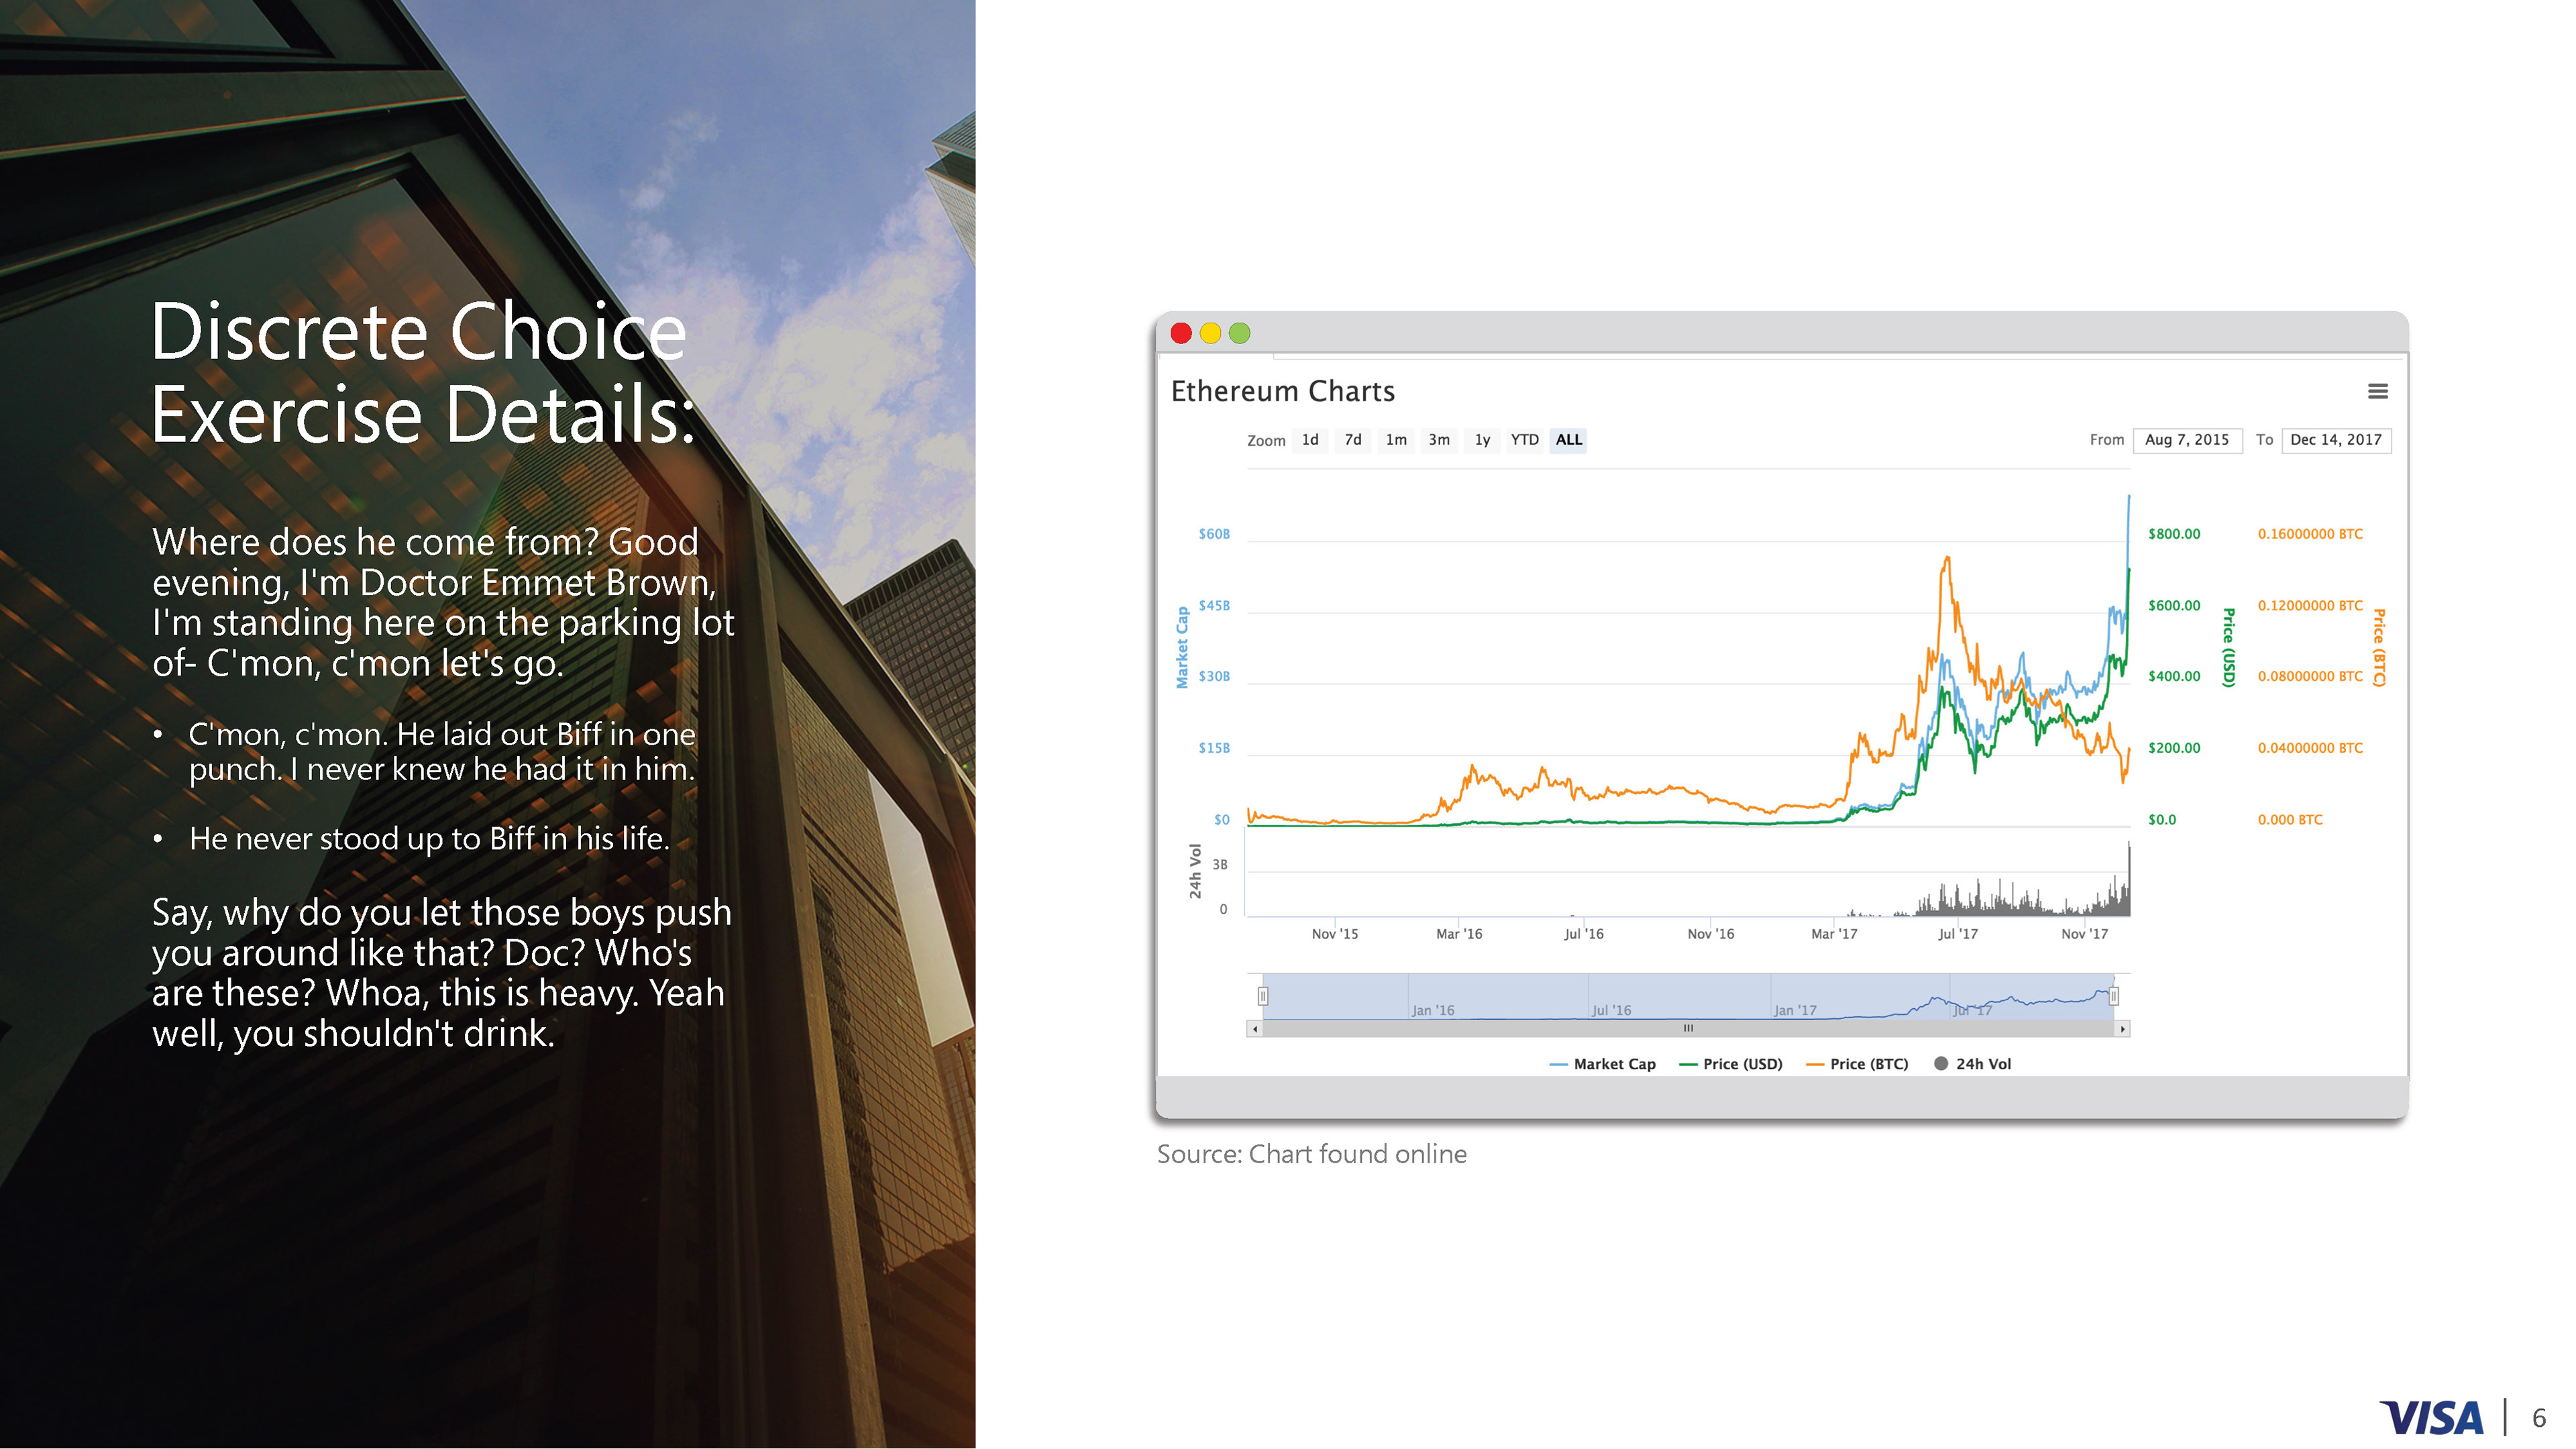Click the slide page number 6

(x=2538, y=1418)
